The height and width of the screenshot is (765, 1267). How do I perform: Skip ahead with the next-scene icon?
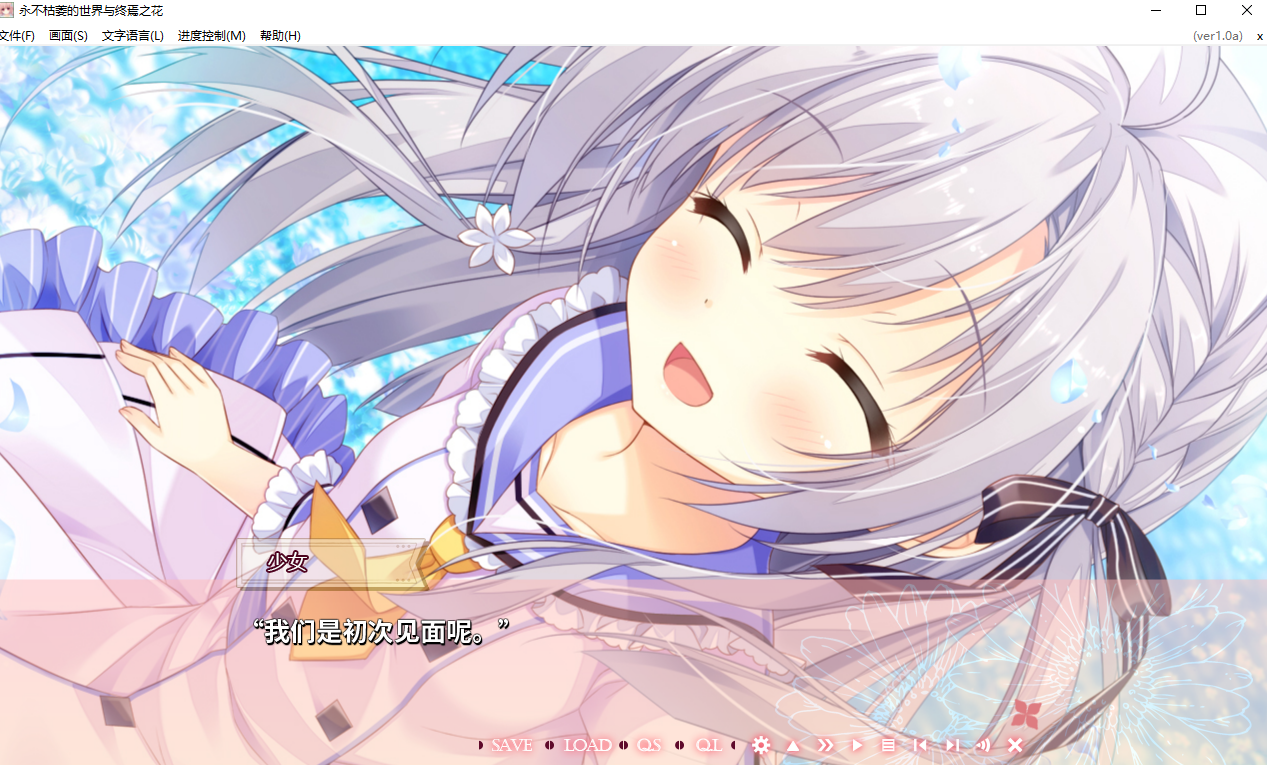(951, 744)
